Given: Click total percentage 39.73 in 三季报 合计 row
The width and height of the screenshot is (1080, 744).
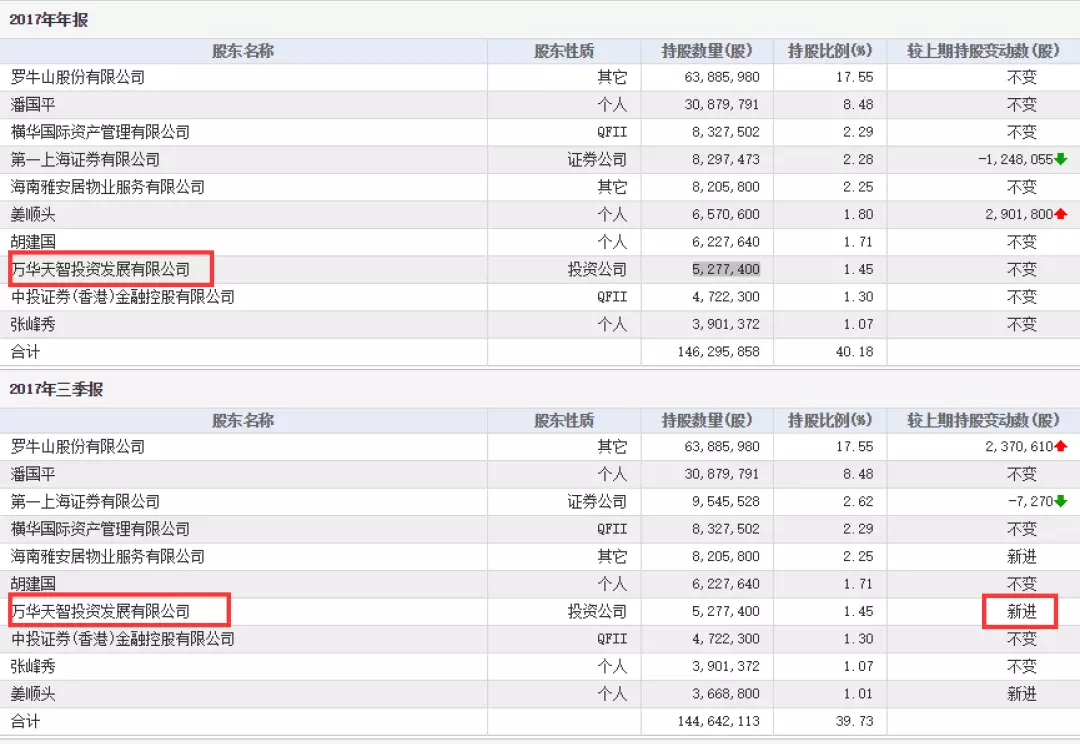Looking at the screenshot, I should coord(856,721).
